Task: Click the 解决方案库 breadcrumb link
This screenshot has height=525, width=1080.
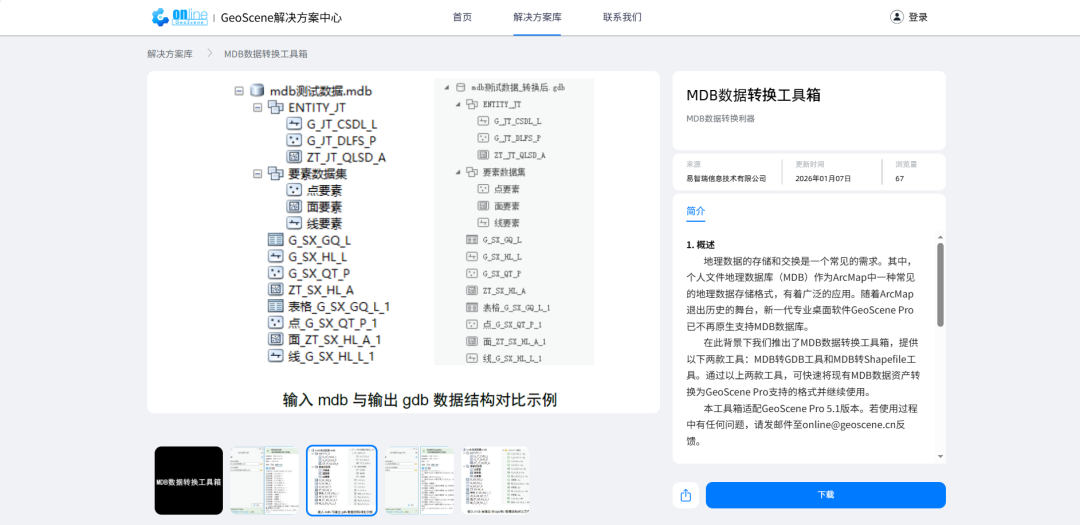Action: (169, 54)
